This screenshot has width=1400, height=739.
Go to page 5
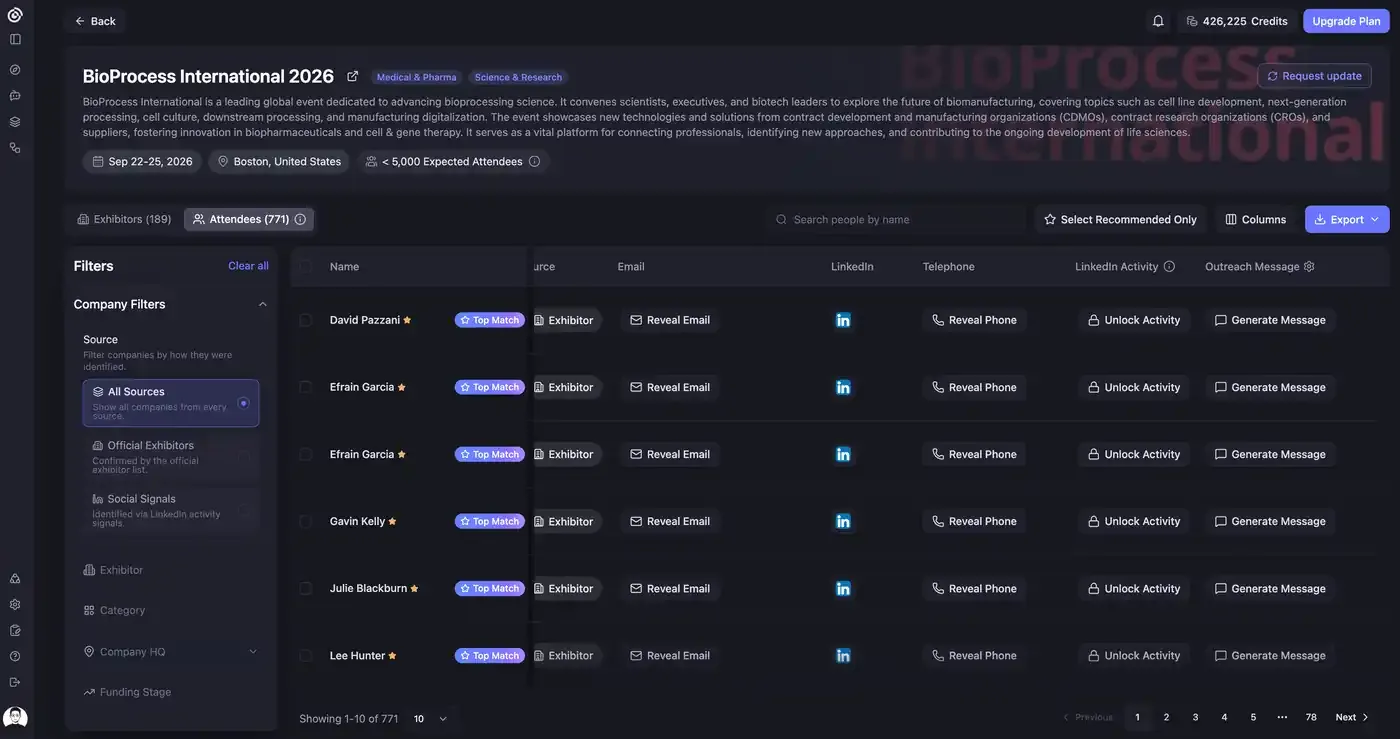click(1253, 717)
